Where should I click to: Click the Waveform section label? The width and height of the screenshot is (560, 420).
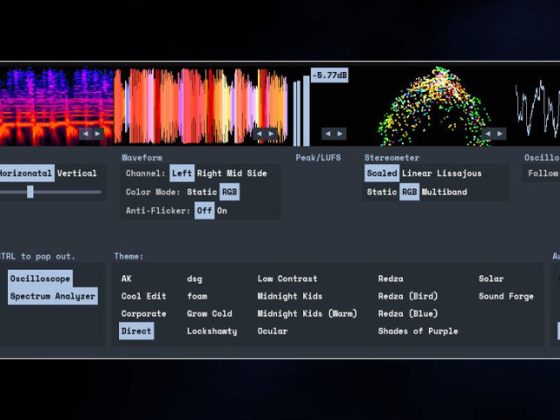coord(142,158)
